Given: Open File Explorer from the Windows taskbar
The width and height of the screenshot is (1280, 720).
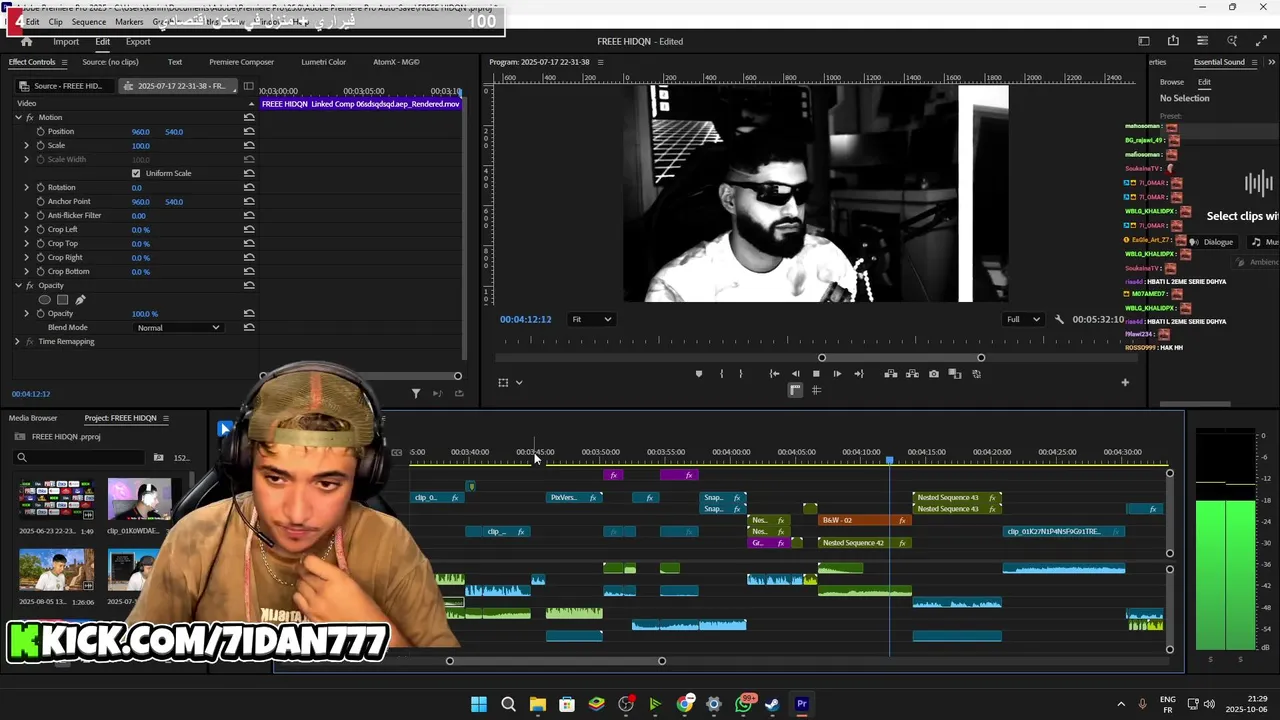Looking at the screenshot, I should (x=538, y=704).
